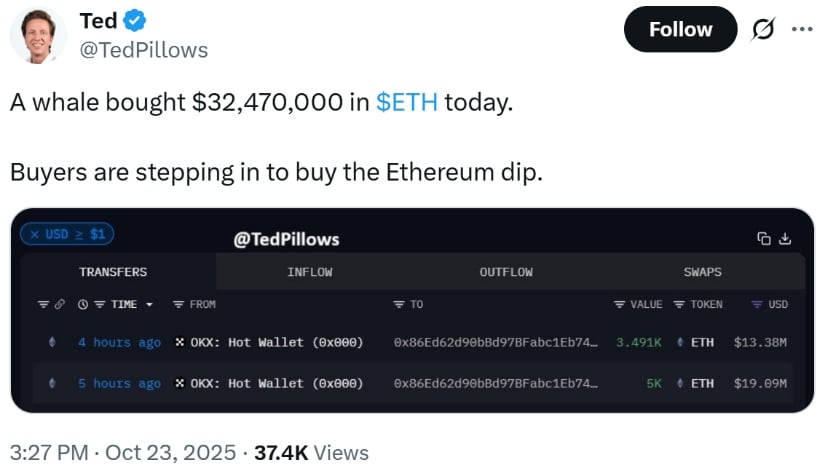Screen dimensions: 825x468
Task: Click the clock icon next to TIME
Action: [83, 304]
